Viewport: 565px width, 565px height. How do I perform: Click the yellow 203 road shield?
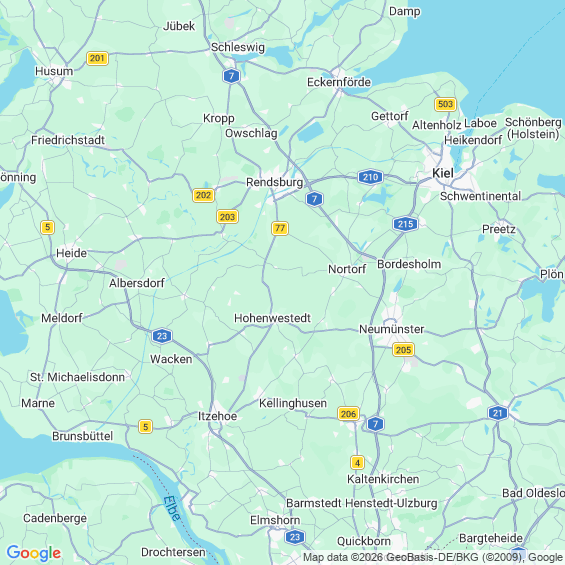pyautogui.click(x=227, y=217)
